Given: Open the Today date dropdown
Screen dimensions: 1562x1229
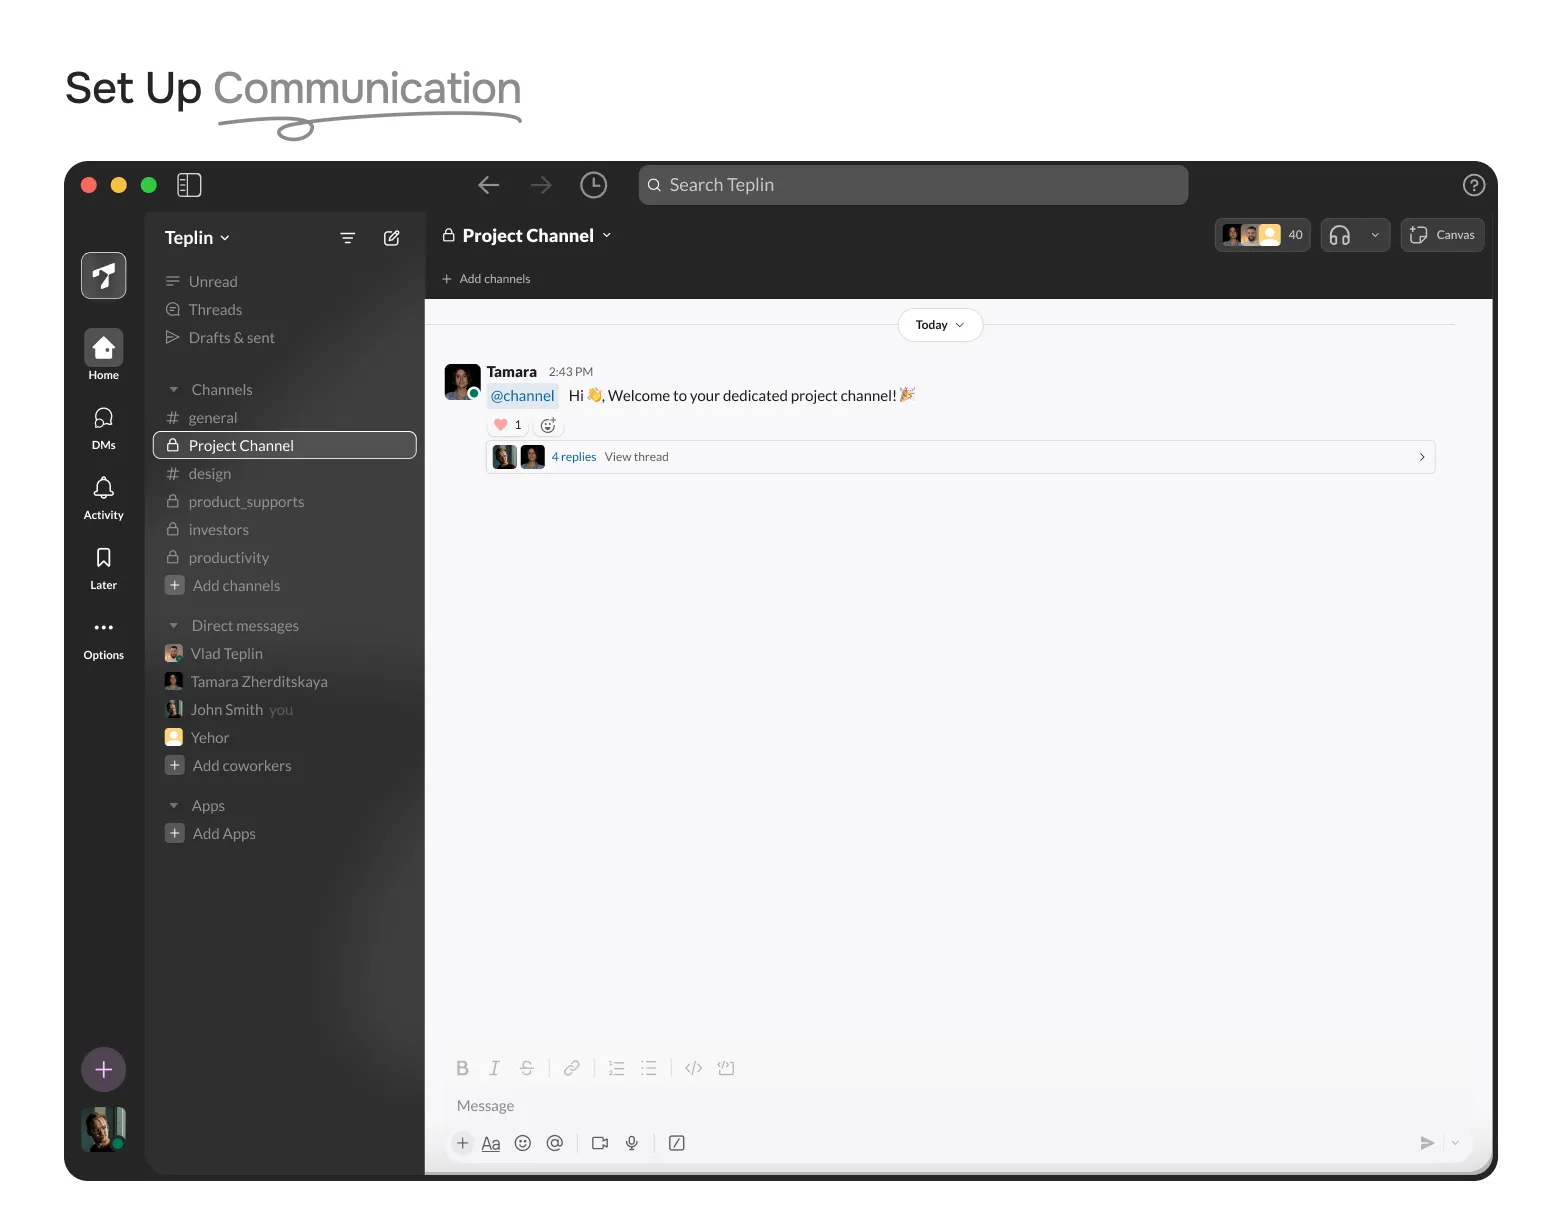Looking at the screenshot, I should coord(940,325).
